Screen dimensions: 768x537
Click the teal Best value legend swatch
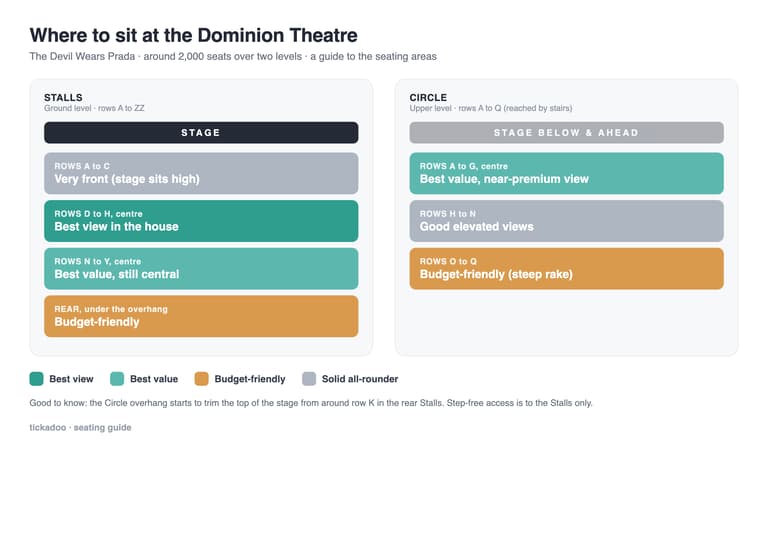(117, 379)
